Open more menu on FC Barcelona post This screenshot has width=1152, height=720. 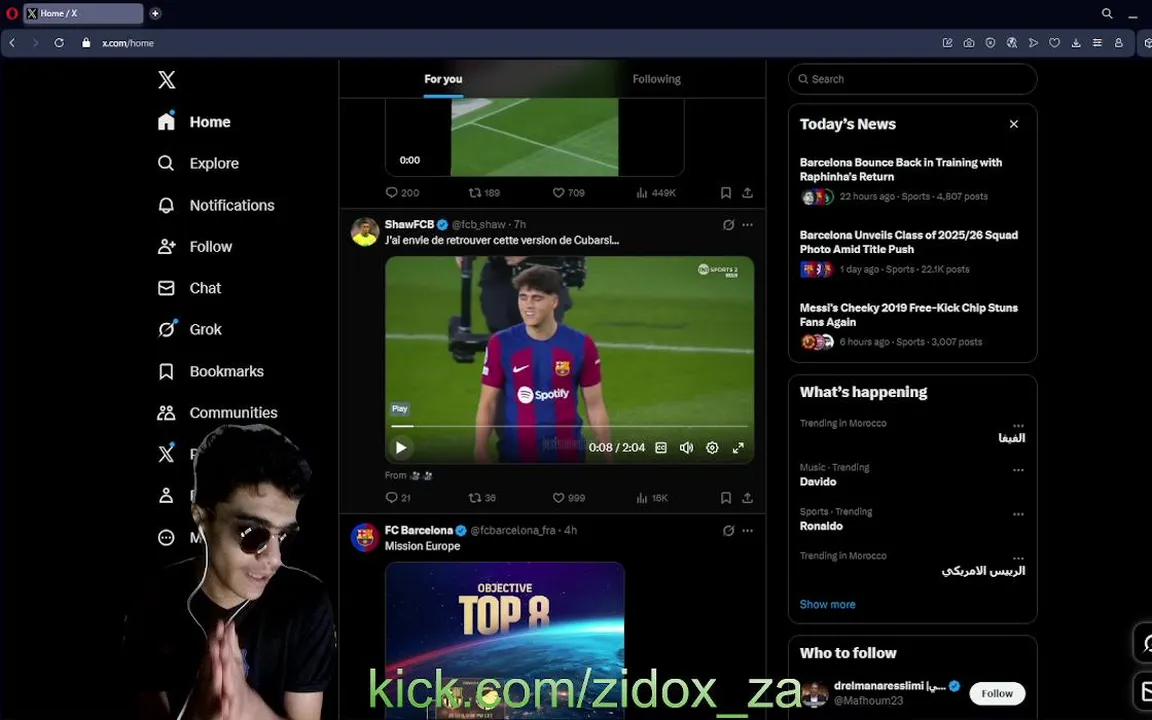pos(747,530)
